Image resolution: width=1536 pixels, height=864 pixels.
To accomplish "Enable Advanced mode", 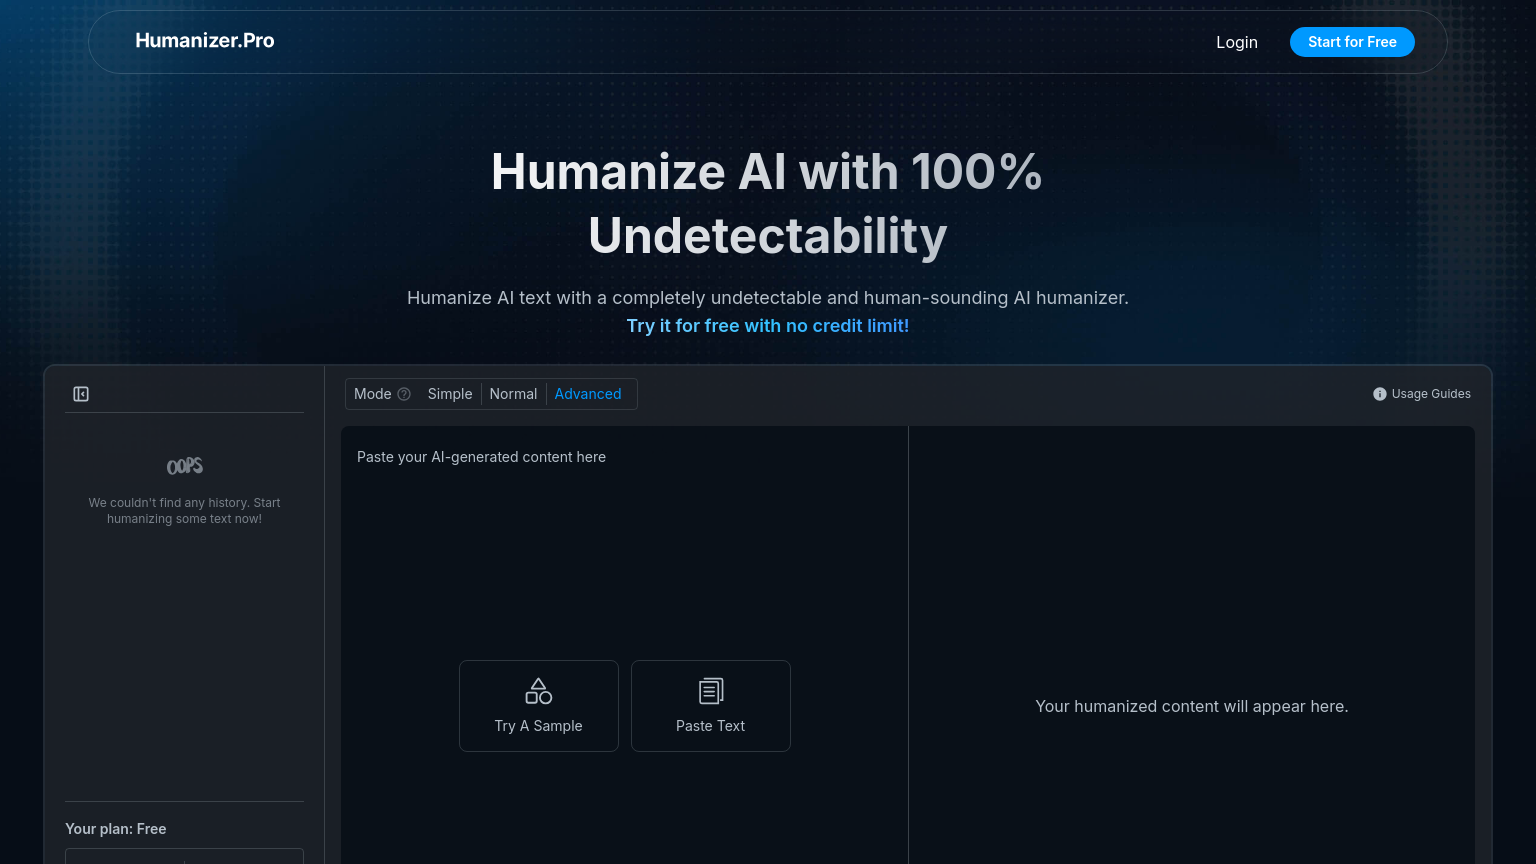I will point(588,394).
